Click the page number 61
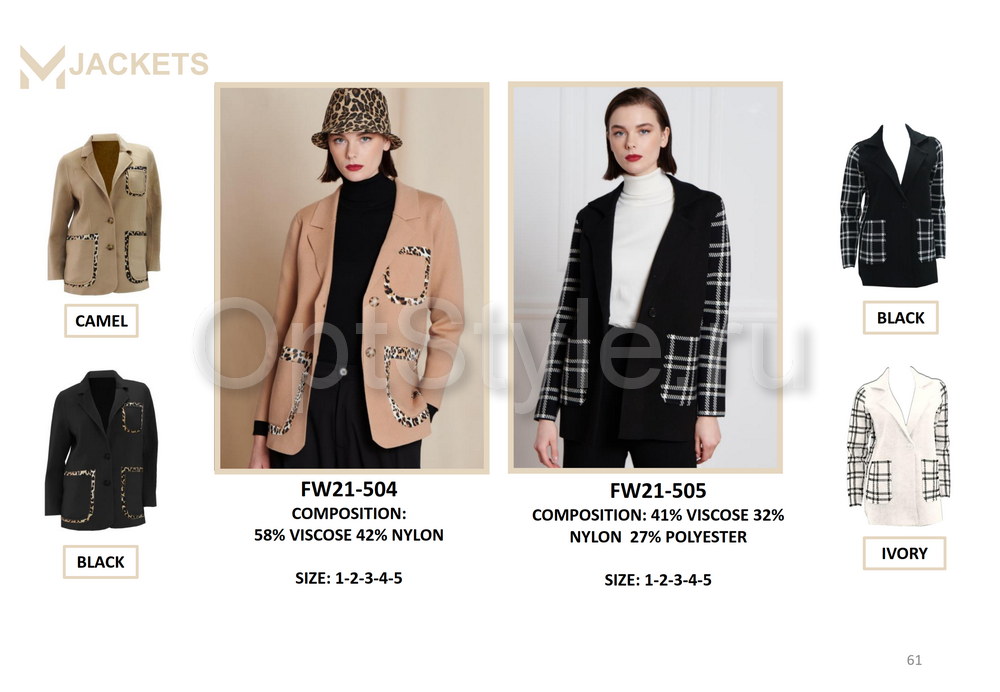 915,660
